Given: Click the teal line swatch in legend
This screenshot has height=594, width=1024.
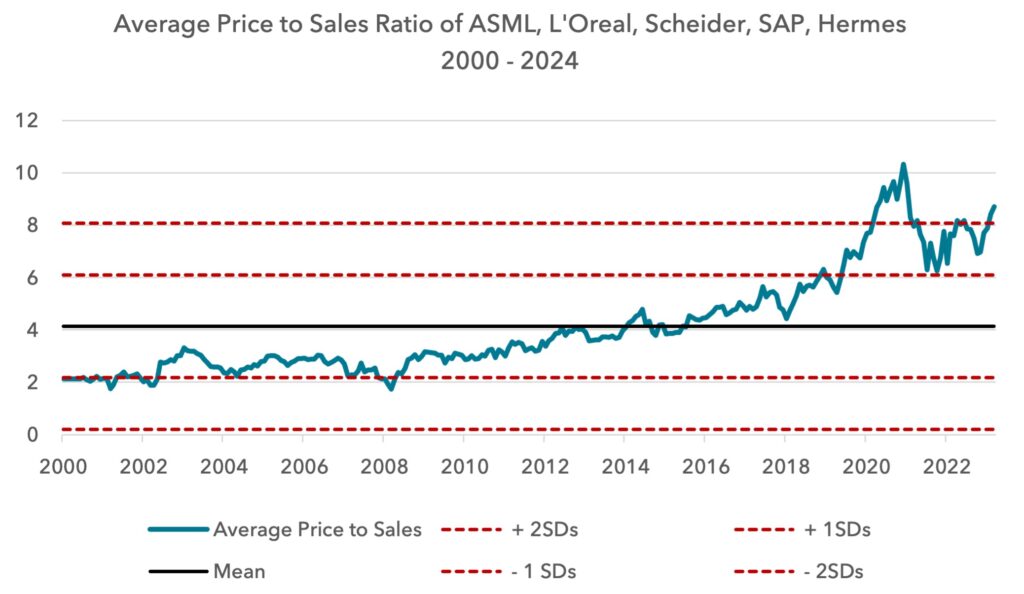Looking at the screenshot, I should tap(178, 529).
